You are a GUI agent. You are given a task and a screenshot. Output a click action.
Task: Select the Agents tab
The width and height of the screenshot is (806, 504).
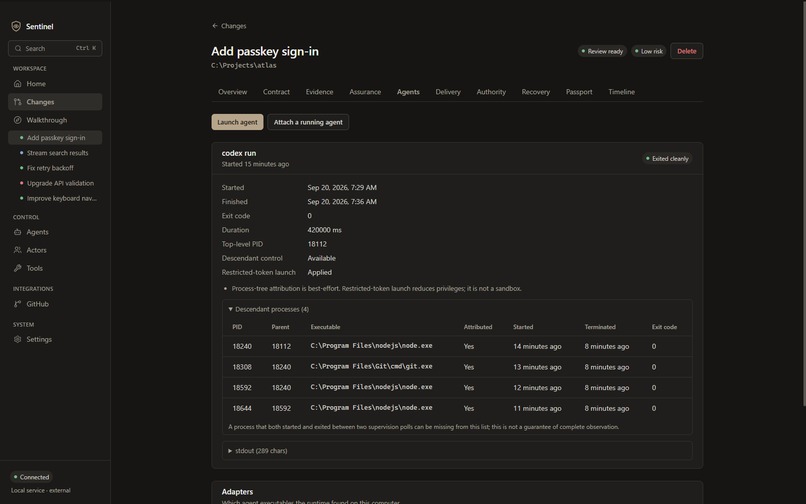408,92
